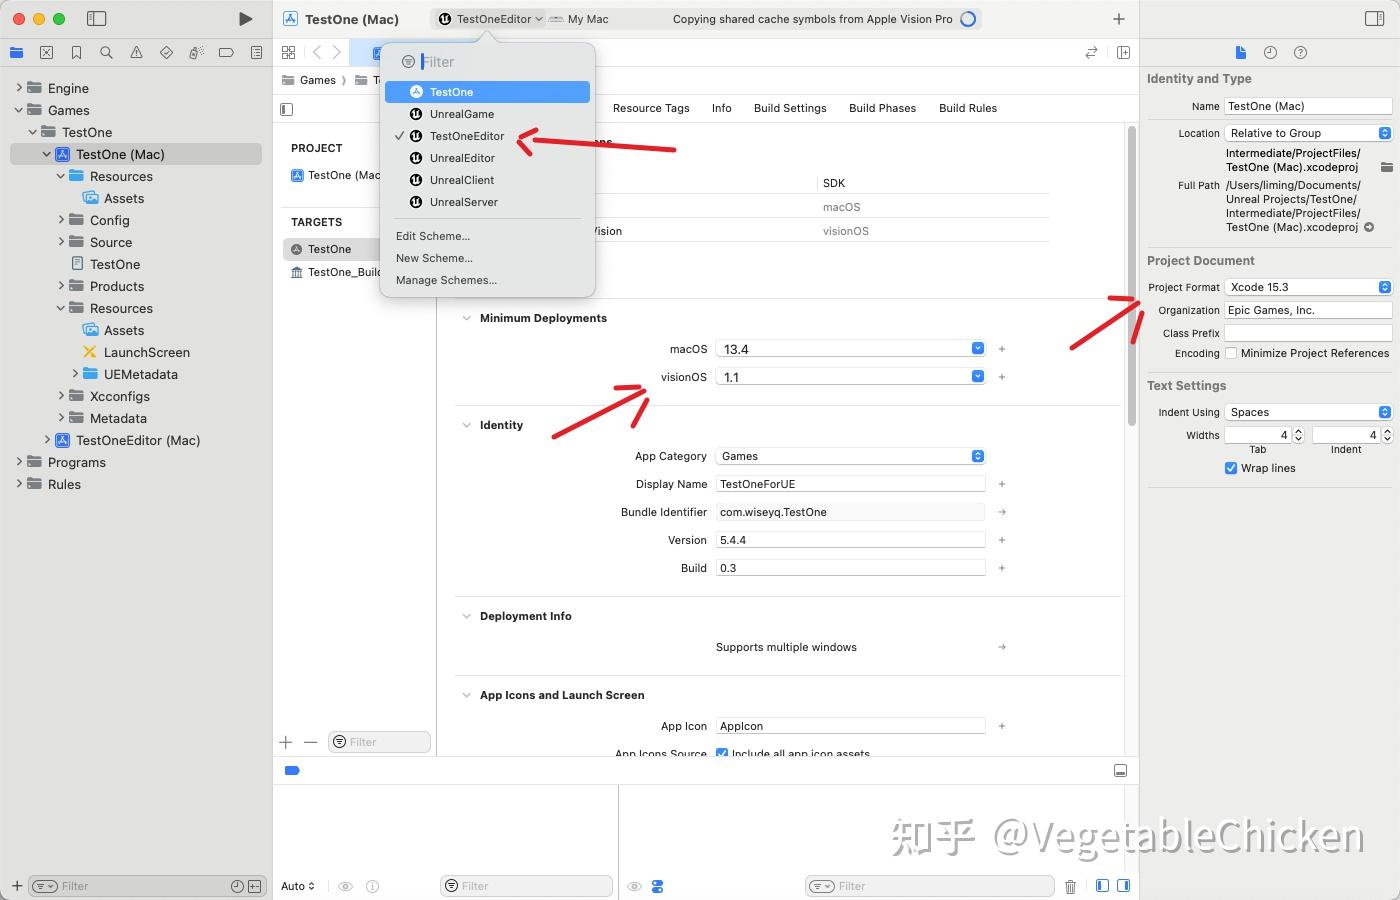The width and height of the screenshot is (1400, 900).
Task: Switch to the Build Settings tab
Action: tap(790, 108)
